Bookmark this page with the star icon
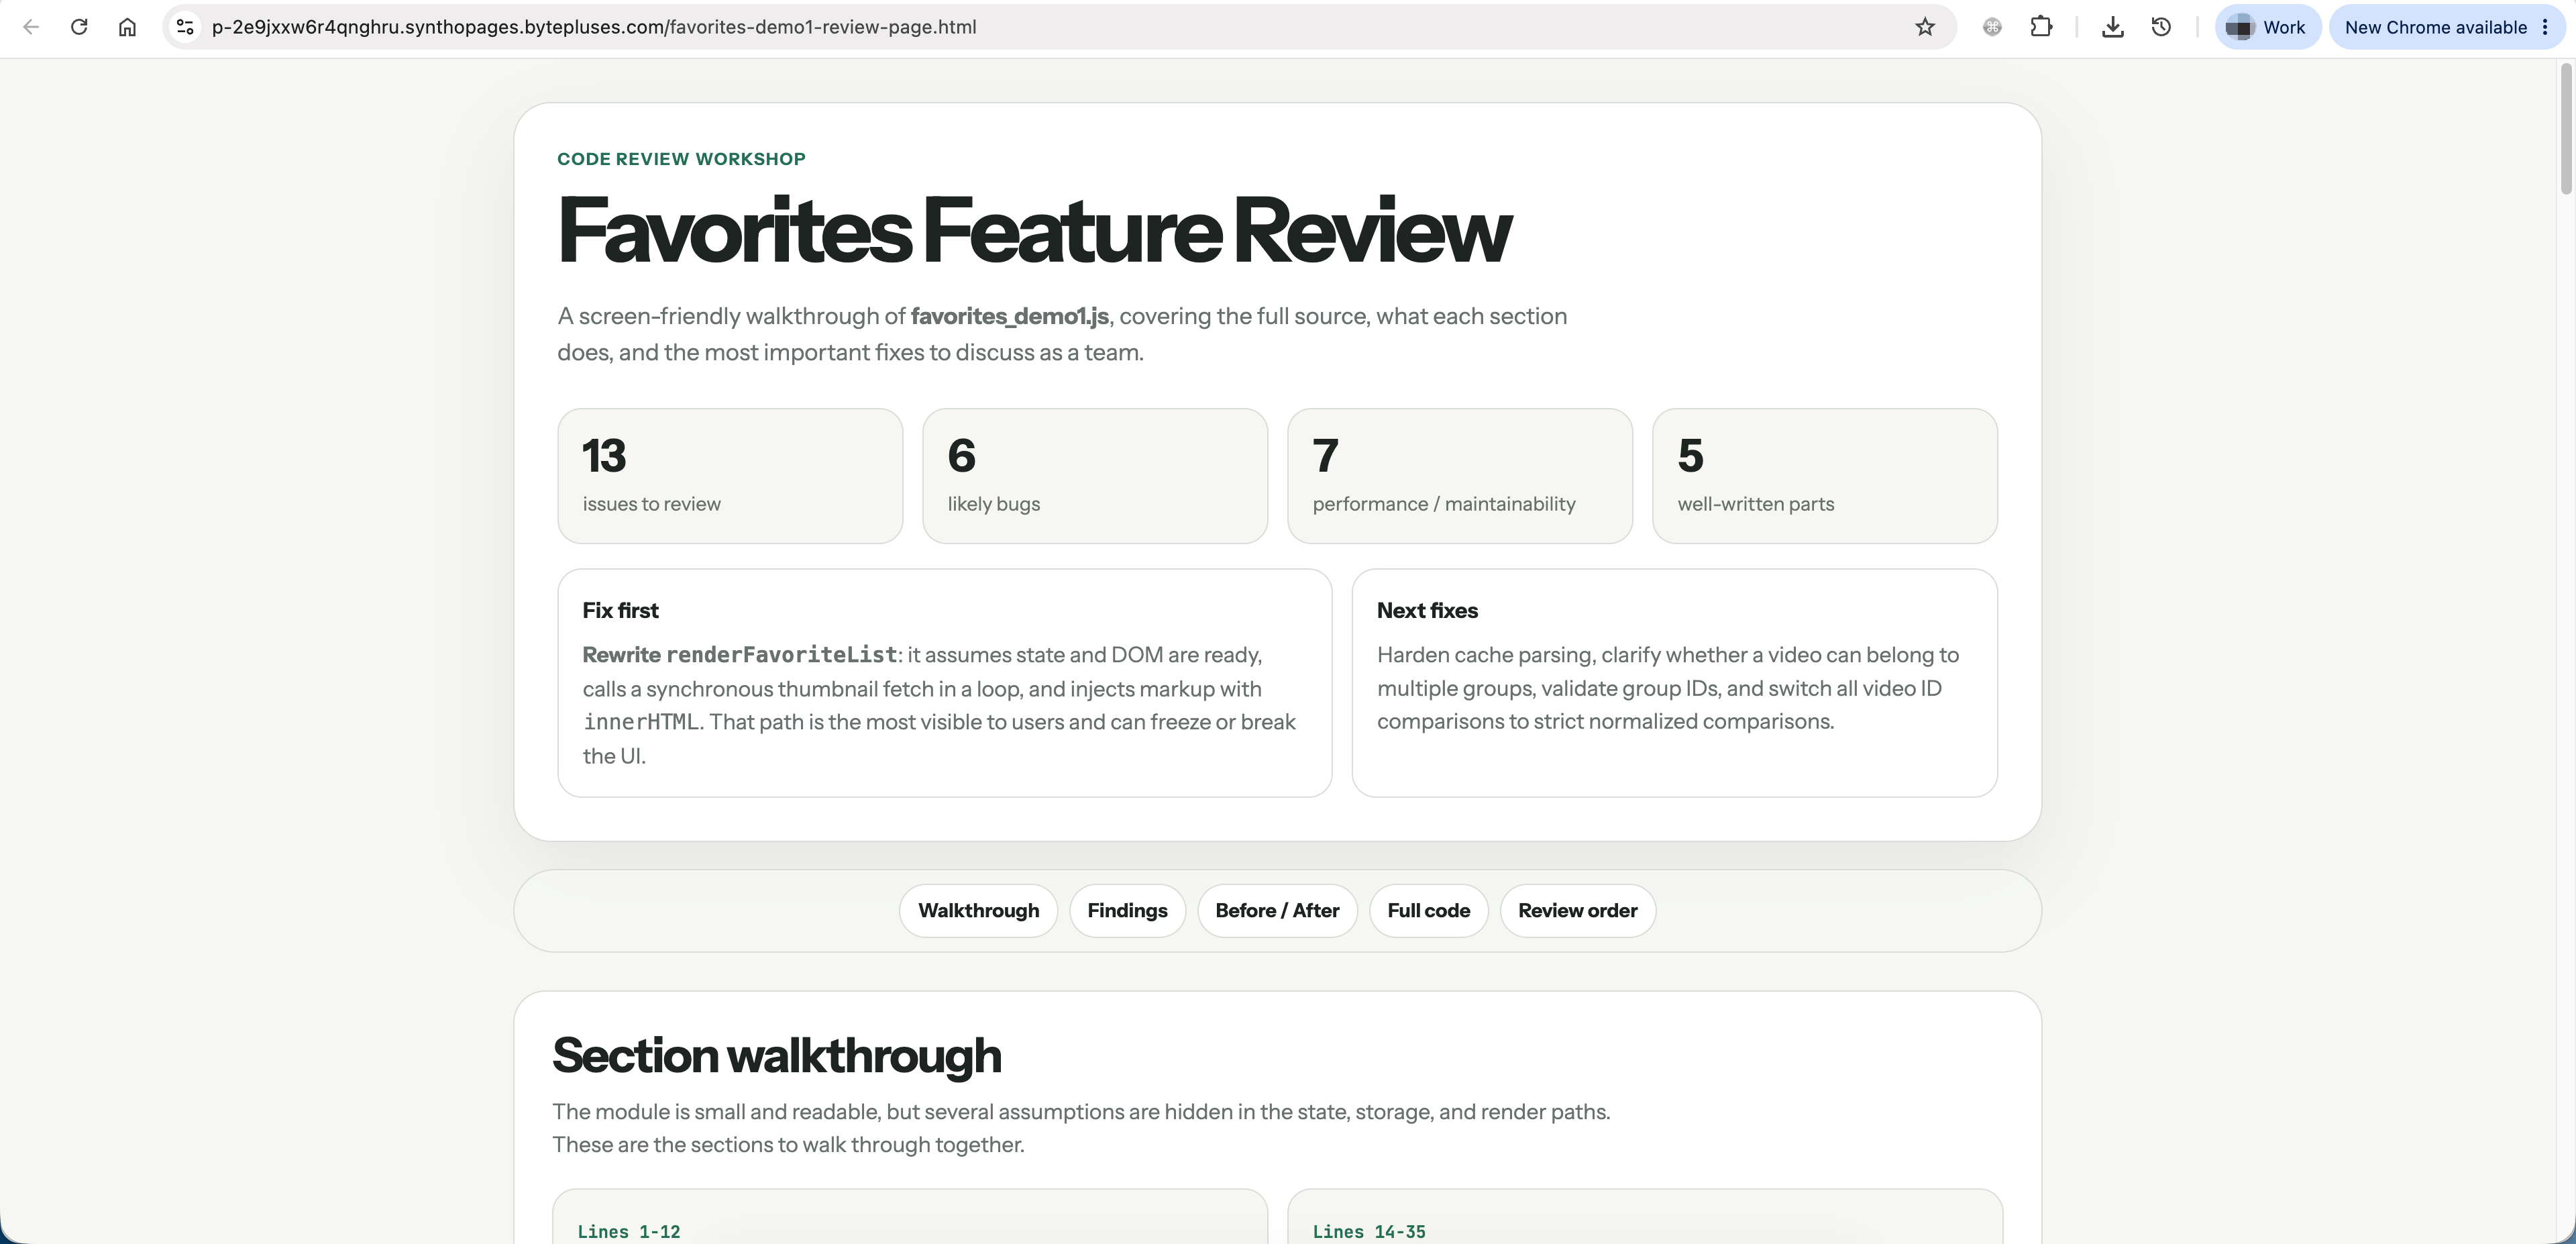 pos(1925,27)
